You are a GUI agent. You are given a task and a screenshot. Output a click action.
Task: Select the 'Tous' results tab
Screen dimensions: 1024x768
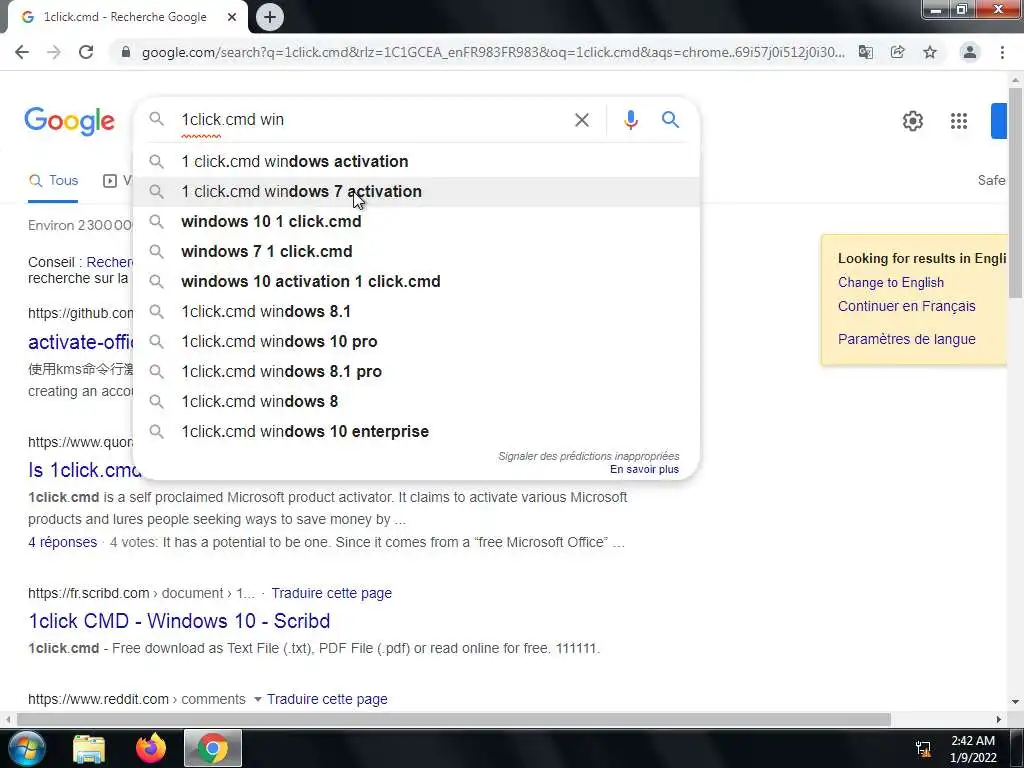coord(54,181)
